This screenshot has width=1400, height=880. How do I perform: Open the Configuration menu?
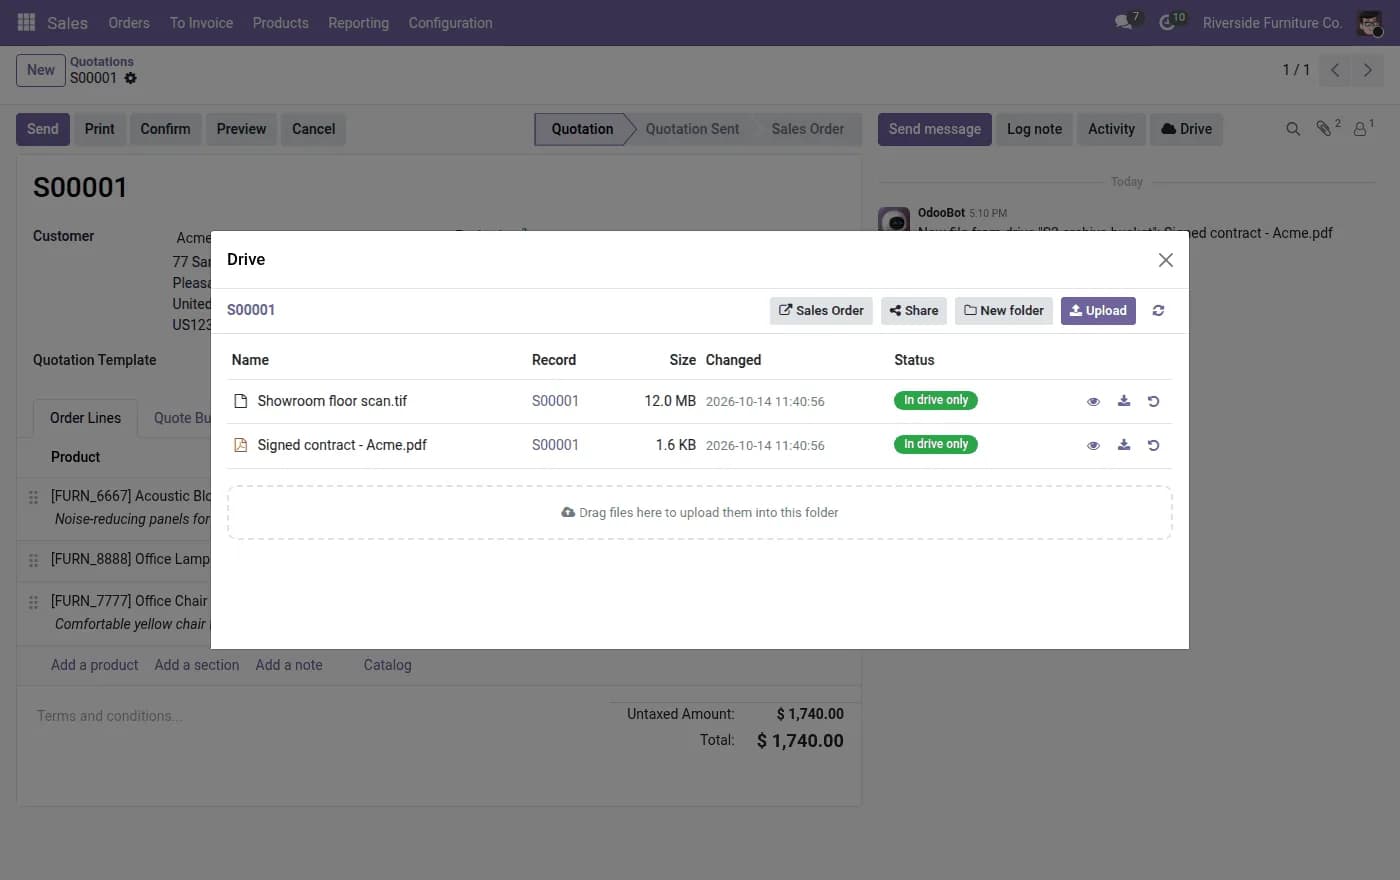tap(450, 22)
